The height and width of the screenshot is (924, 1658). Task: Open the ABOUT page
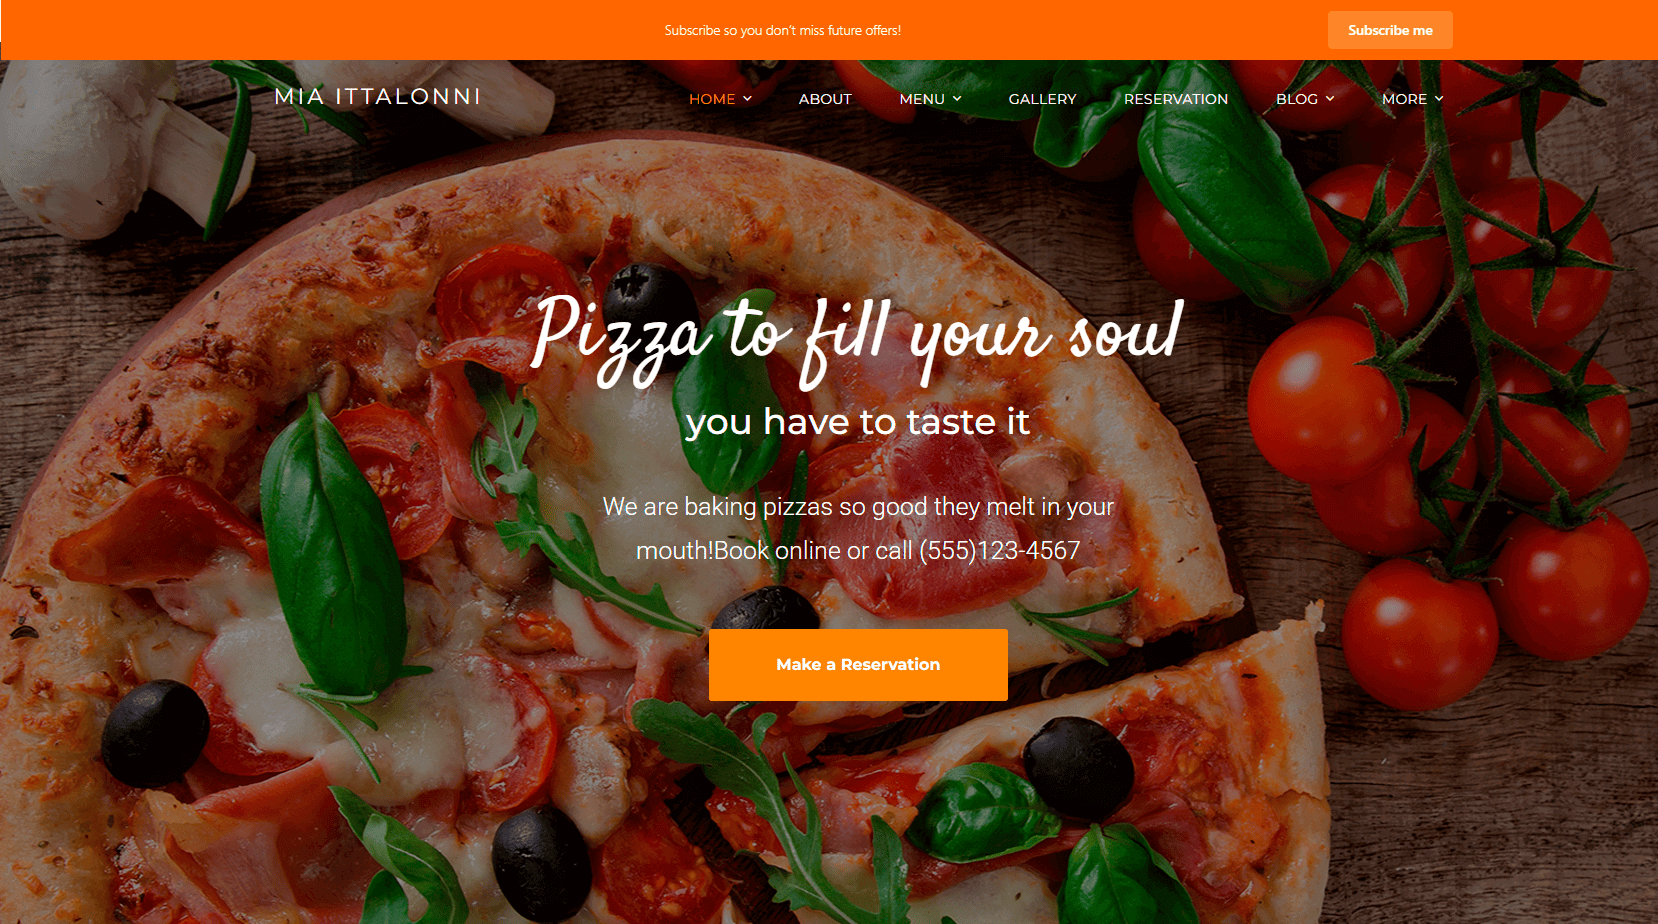825,99
